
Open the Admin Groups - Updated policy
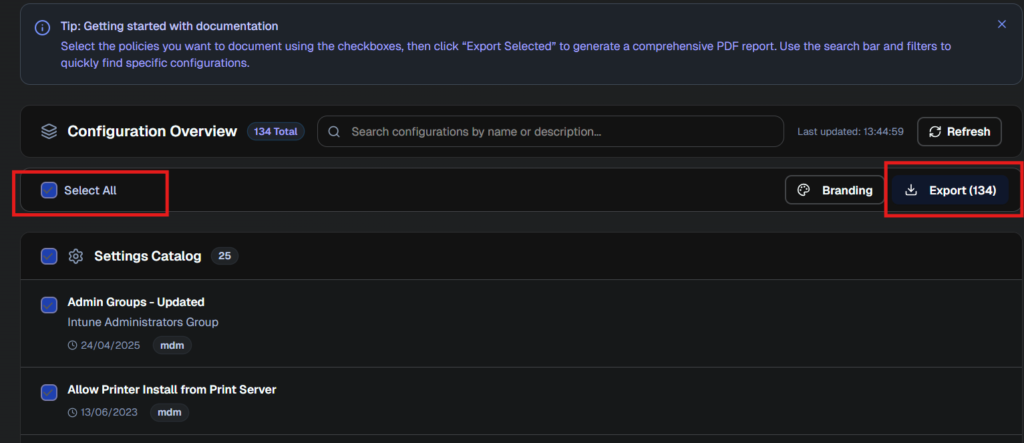[x=136, y=302]
